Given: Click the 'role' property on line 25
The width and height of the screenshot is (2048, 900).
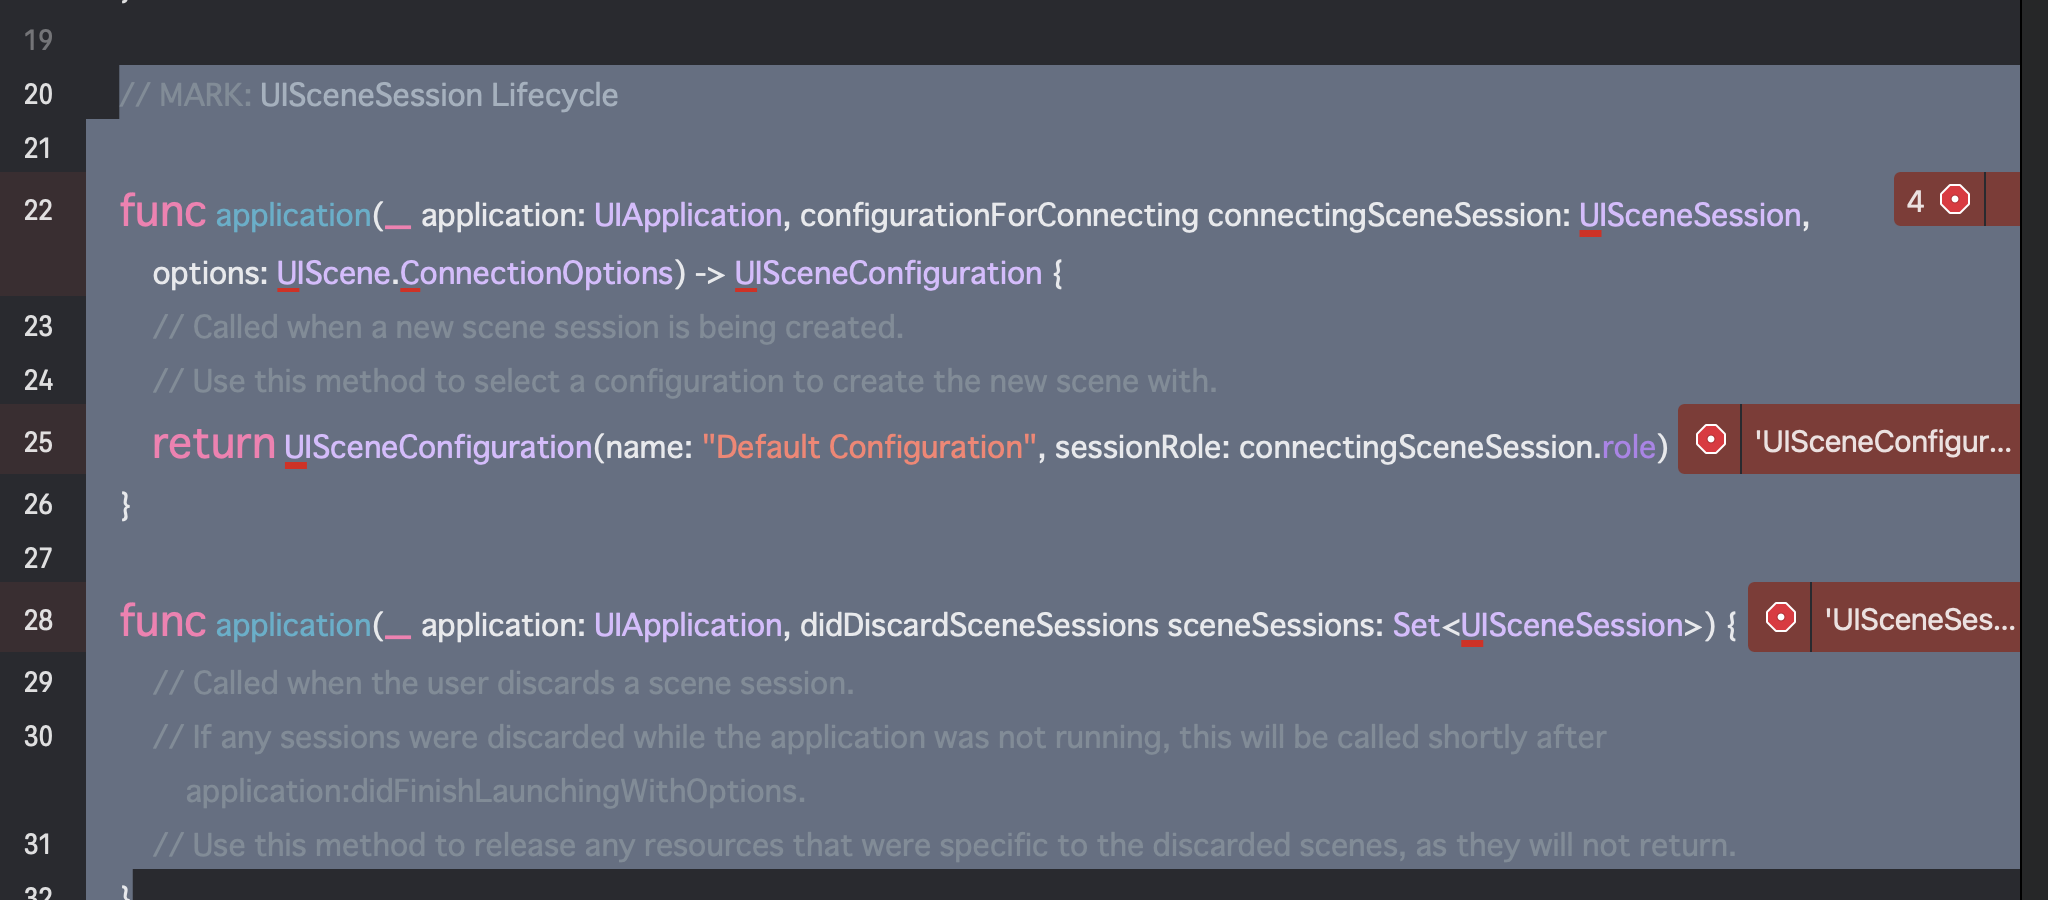Looking at the screenshot, I should point(1629,446).
